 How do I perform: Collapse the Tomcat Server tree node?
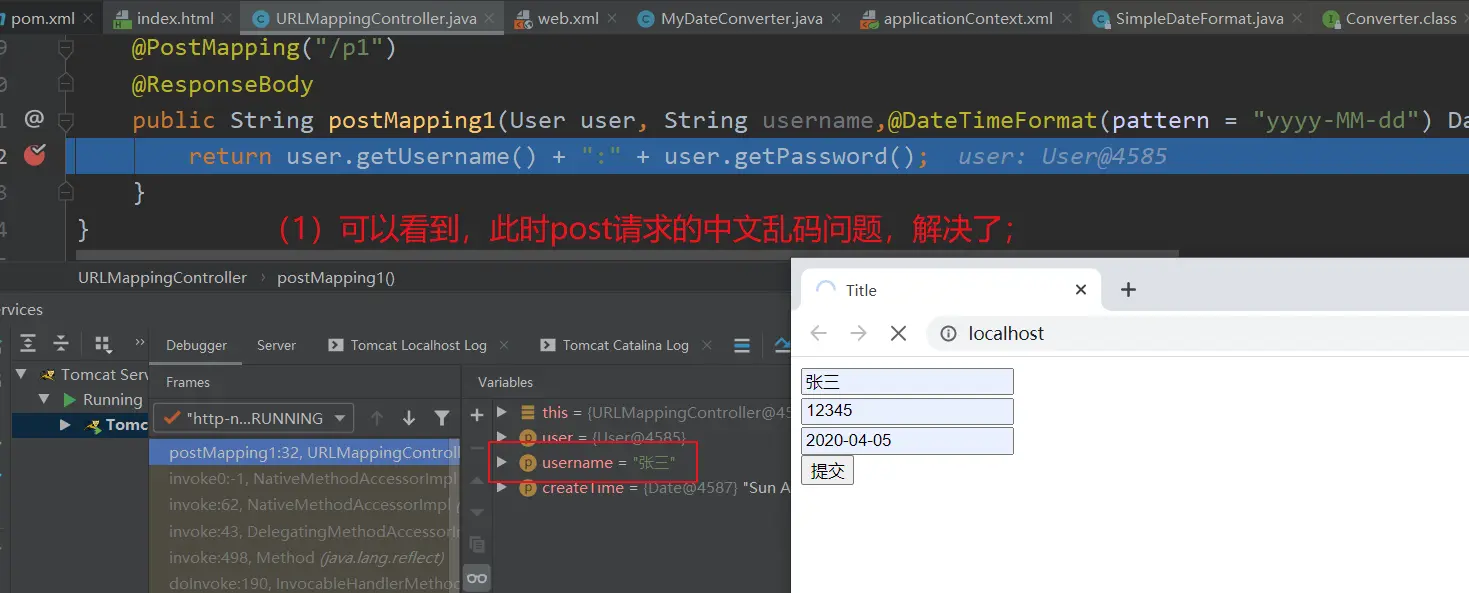tap(21, 374)
